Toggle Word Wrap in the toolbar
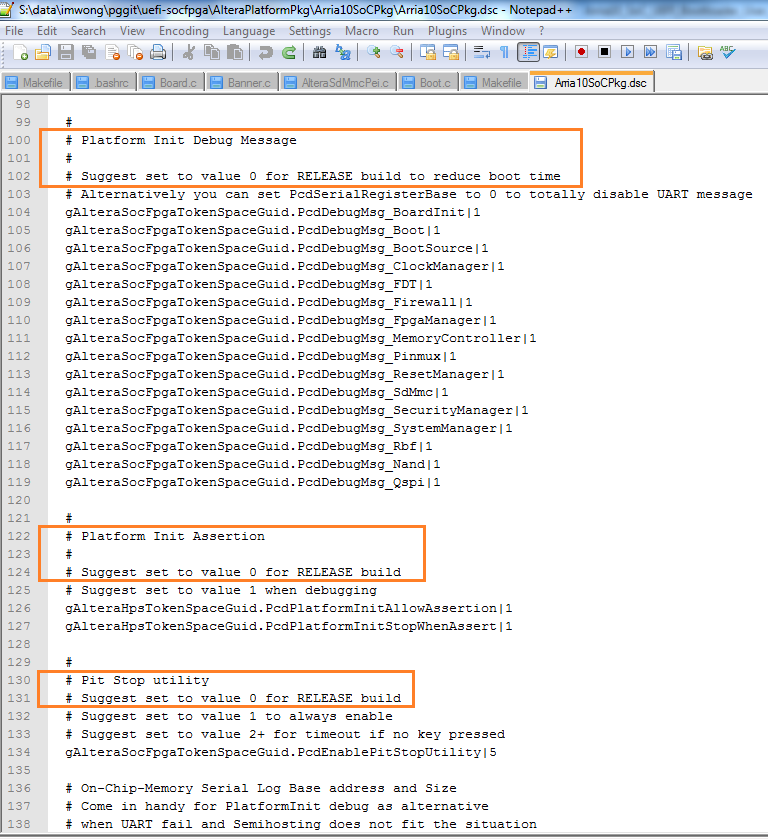The height and width of the screenshot is (839, 768). [x=482, y=52]
